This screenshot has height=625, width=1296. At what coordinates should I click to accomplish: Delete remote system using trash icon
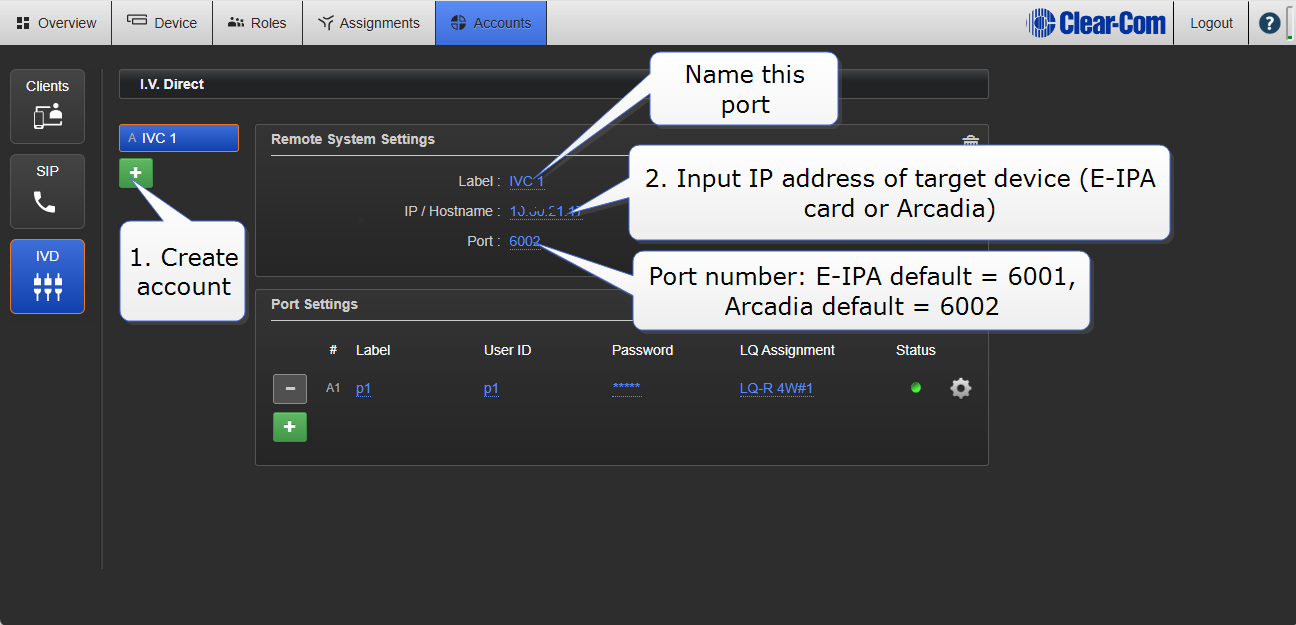click(969, 142)
